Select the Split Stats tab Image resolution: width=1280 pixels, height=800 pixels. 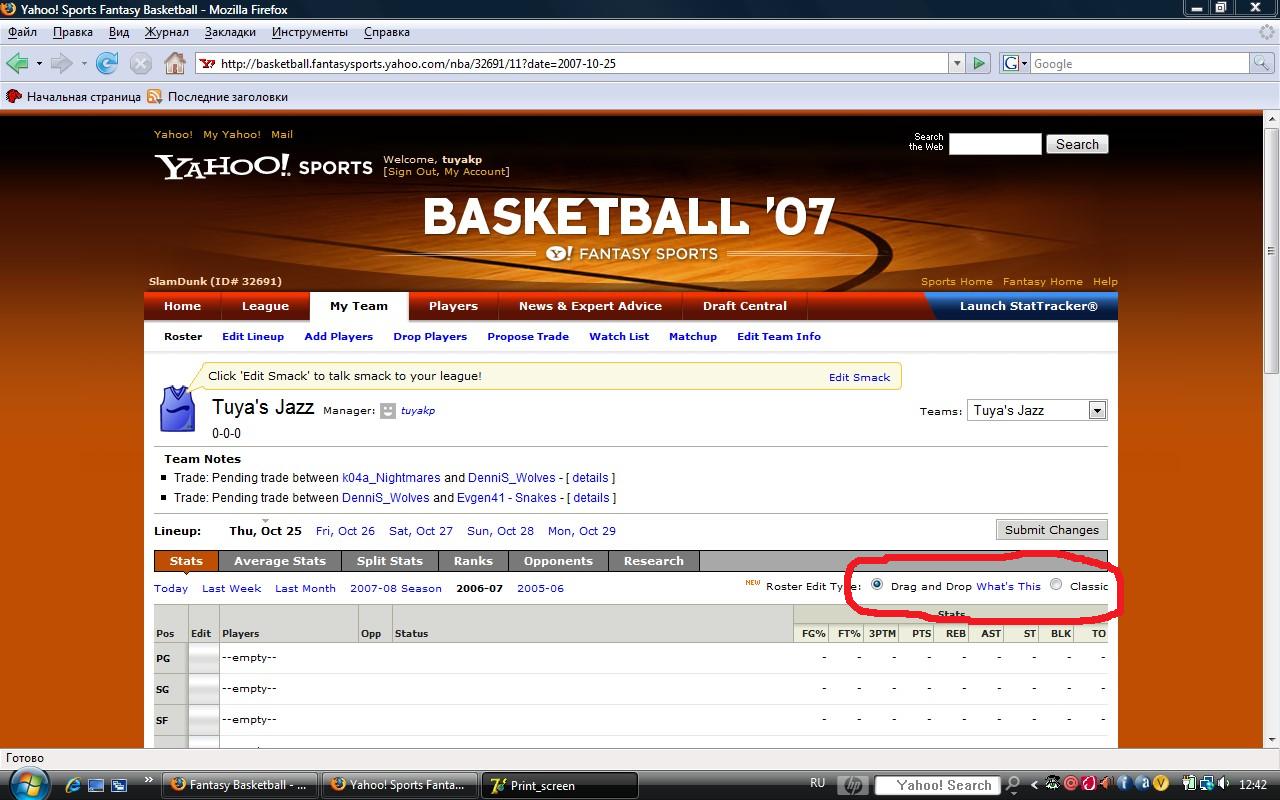[x=390, y=561]
